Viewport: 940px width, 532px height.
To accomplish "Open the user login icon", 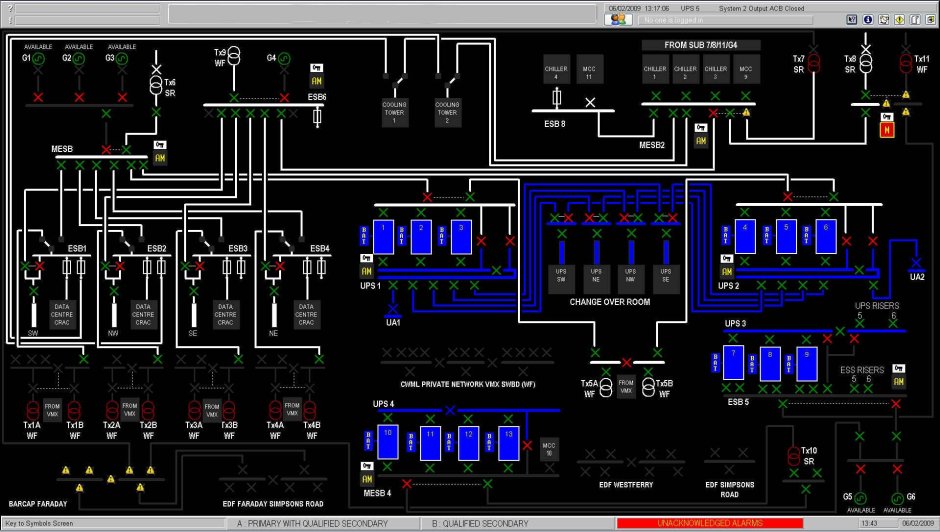I will coord(618,19).
